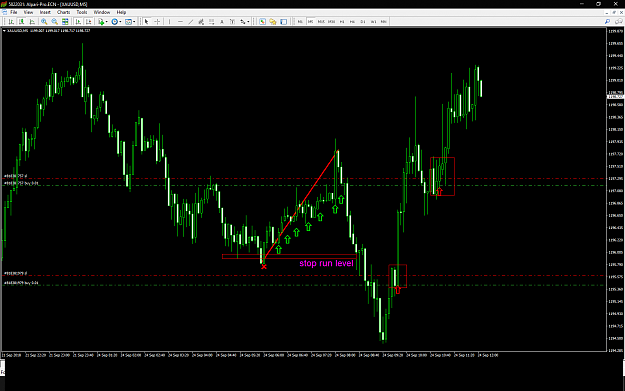Screen dimensions: 625x391
Task: Switch chart to candlesticks type
Action: [22, 22]
